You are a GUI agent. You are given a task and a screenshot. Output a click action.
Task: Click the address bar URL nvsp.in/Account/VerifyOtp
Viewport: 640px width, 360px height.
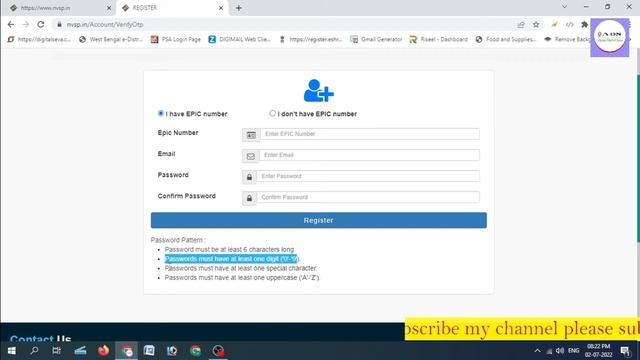pyautogui.click(x=105, y=24)
